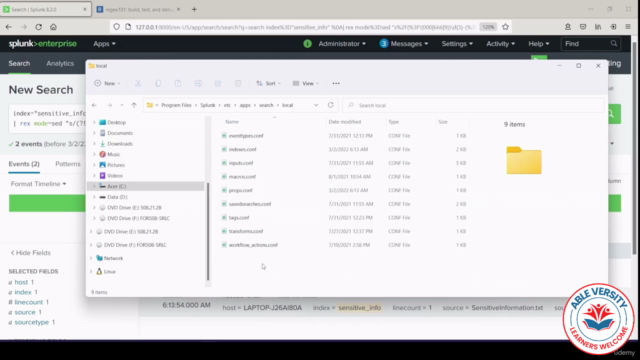Click the Splunk enterprise logo
This screenshot has height=360, width=640.
tap(42, 44)
